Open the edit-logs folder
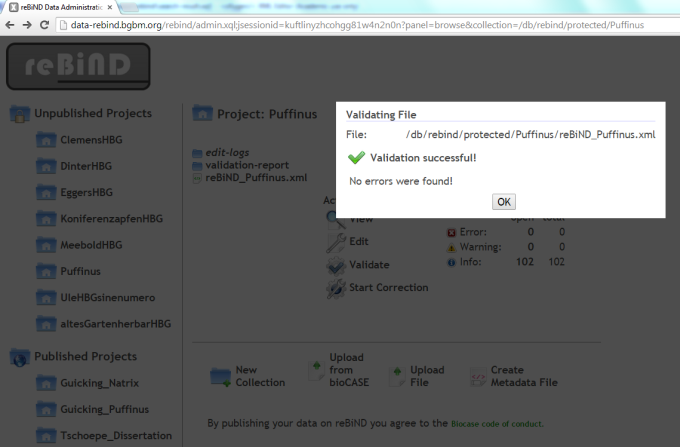The height and width of the screenshot is (447, 680). [x=226, y=152]
